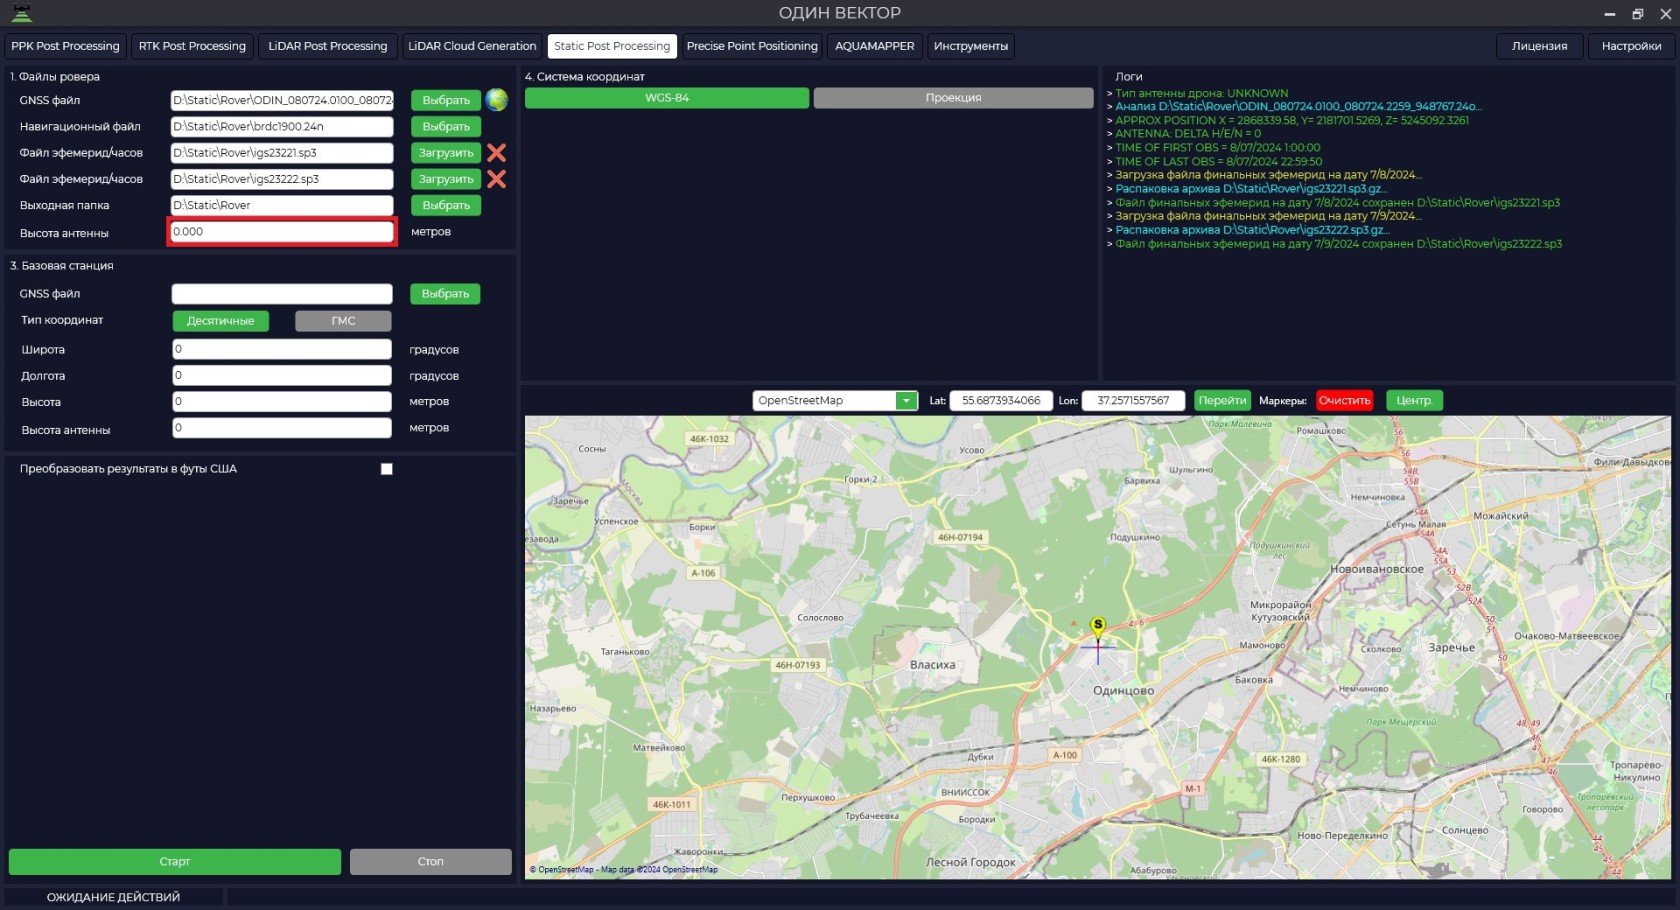Click log line 'ANTENNA: DELTA H/E/N = 0'
Viewport: 1680px width, 910px height.
point(1188,134)
